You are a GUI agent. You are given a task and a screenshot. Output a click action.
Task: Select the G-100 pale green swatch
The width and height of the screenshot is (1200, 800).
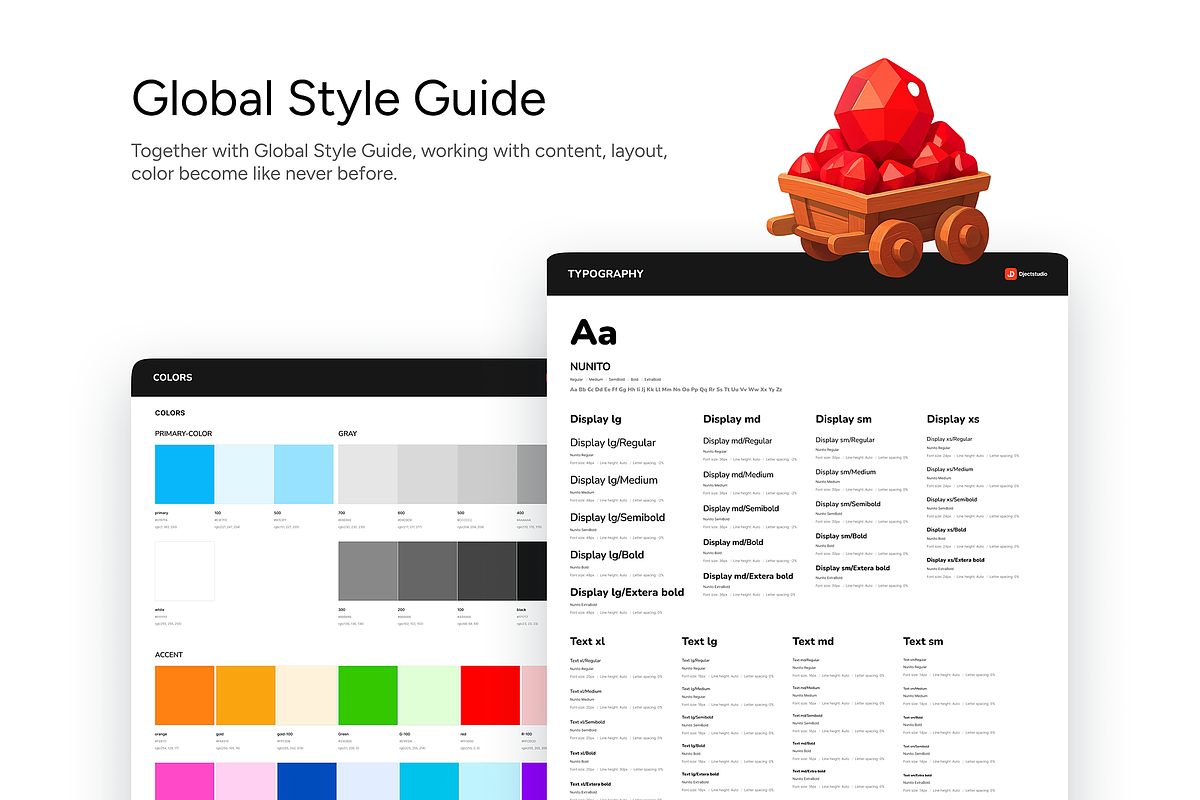pos(428,696)
